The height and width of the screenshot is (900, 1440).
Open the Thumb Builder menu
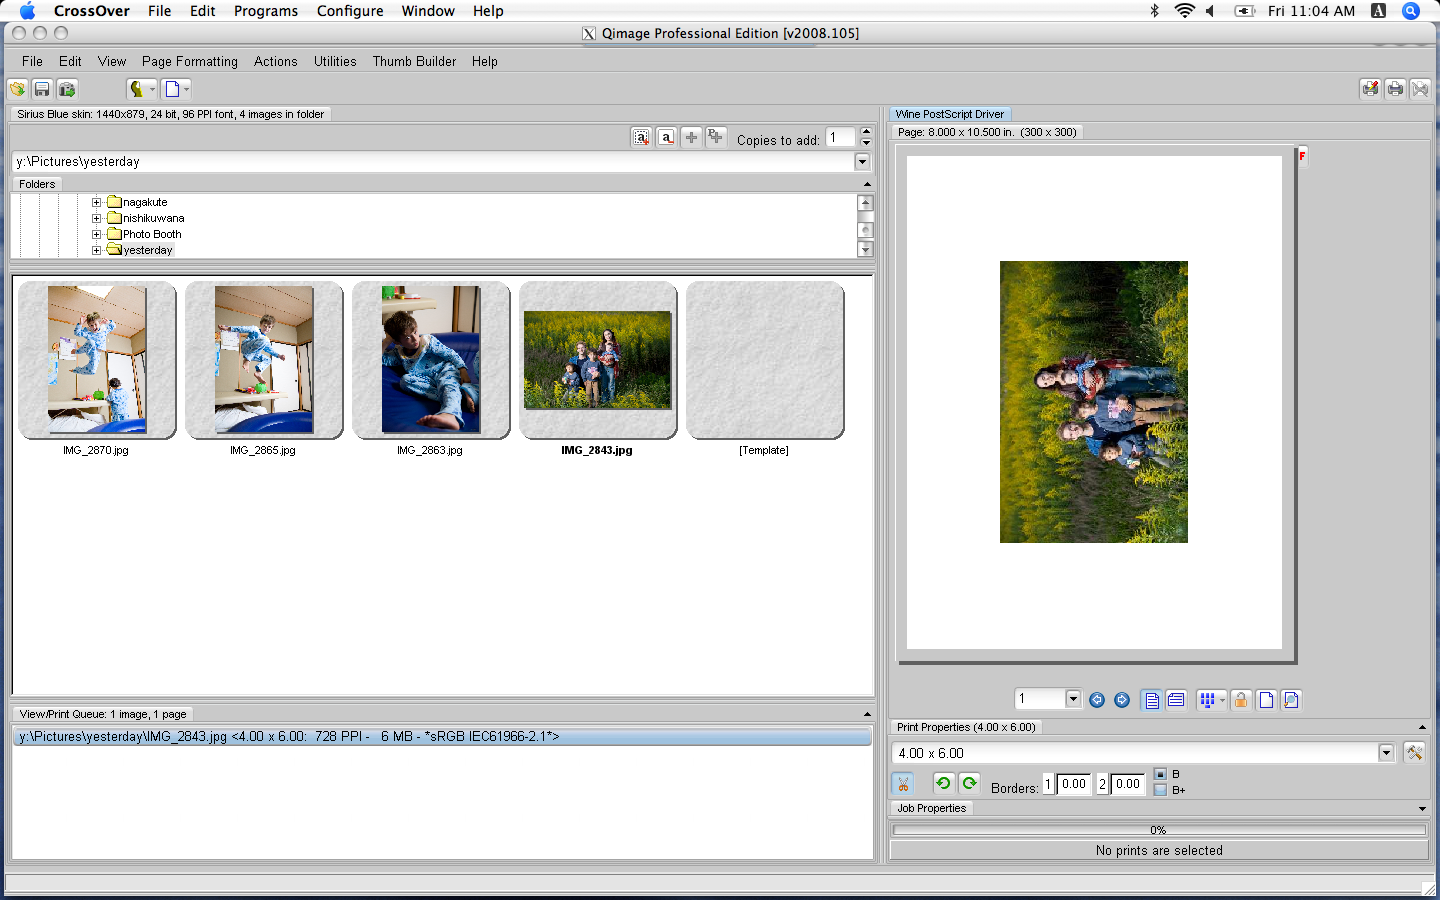point(414,61)
